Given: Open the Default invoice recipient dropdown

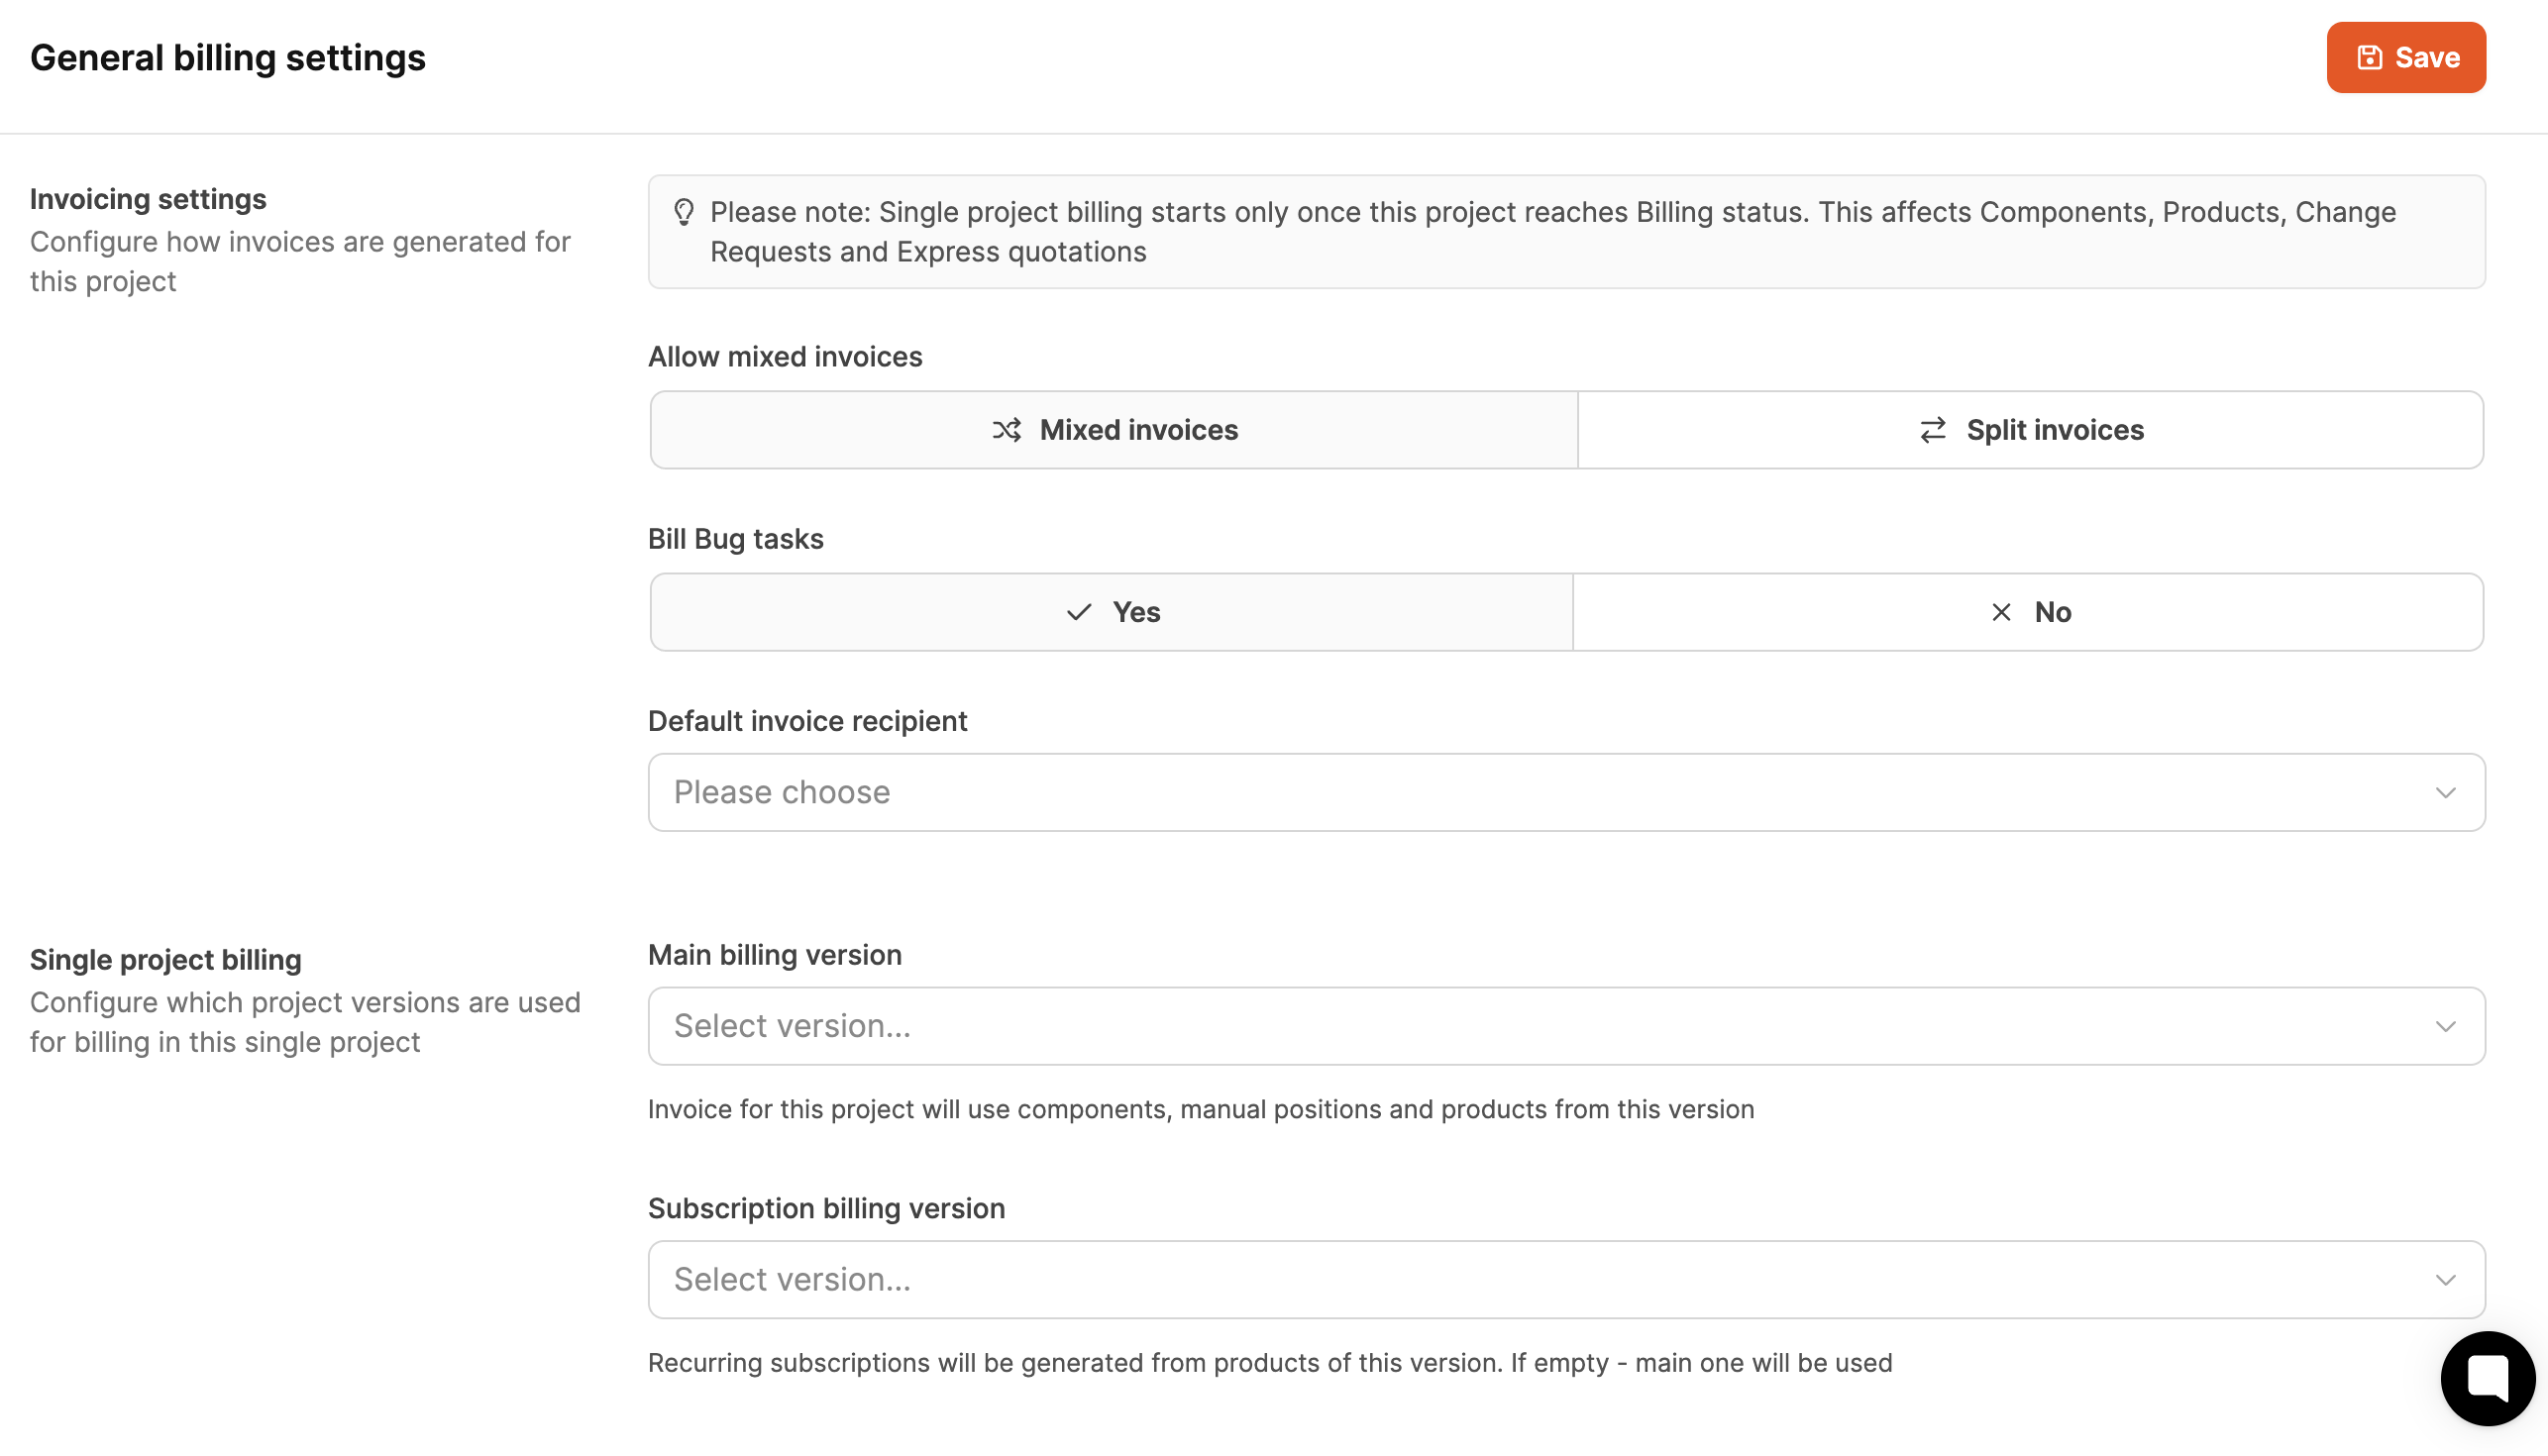Looking at the screenshot, I should [x=1566, y=792].
